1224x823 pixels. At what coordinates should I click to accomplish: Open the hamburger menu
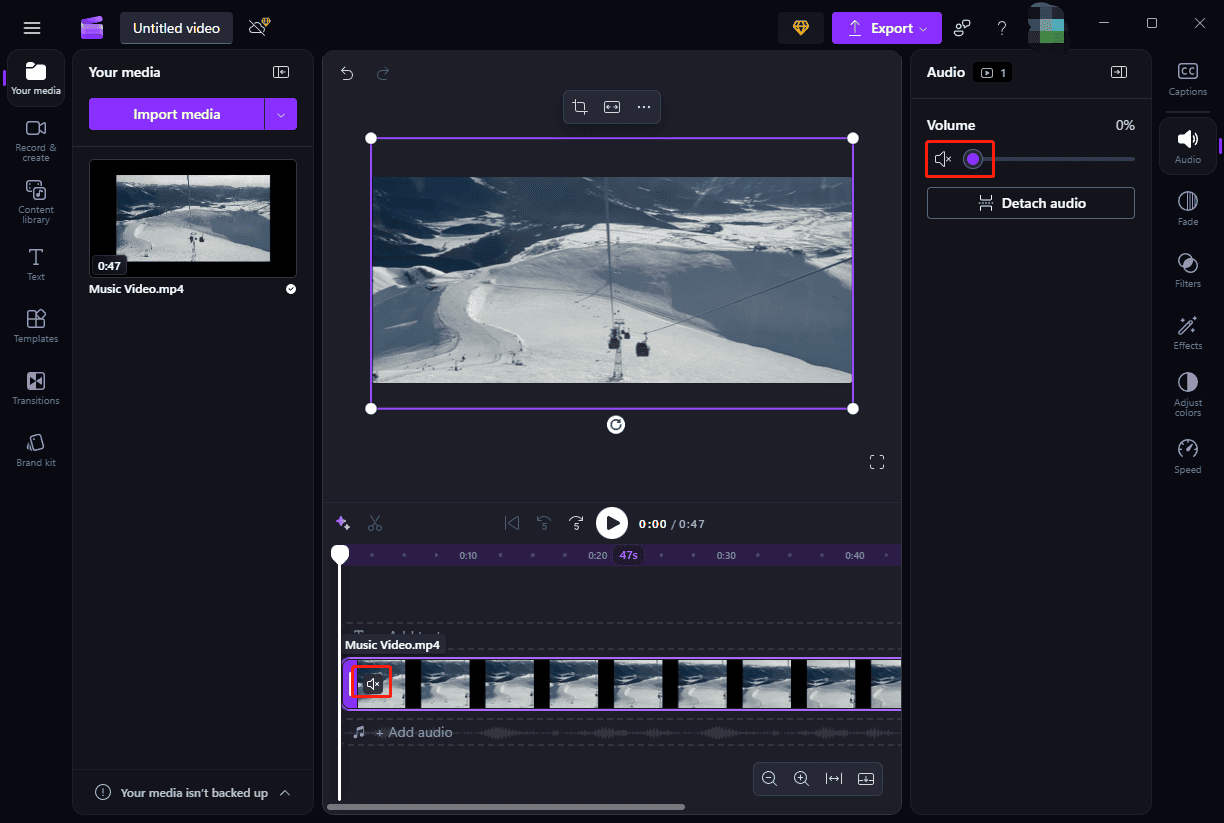(32, 27)
